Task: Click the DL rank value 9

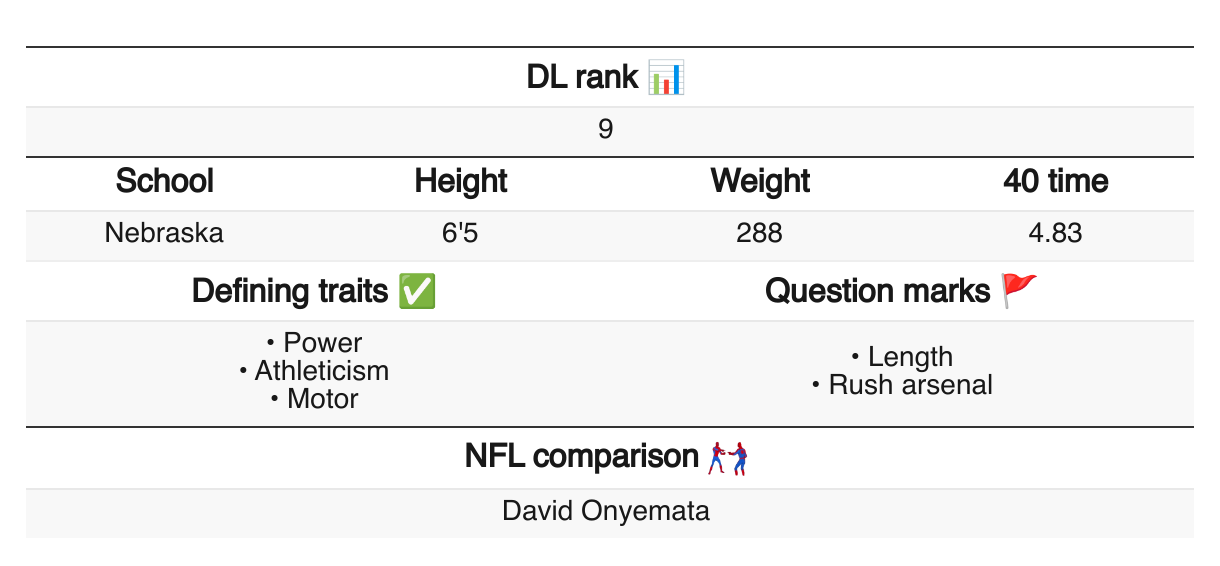Action: (606, 130)
